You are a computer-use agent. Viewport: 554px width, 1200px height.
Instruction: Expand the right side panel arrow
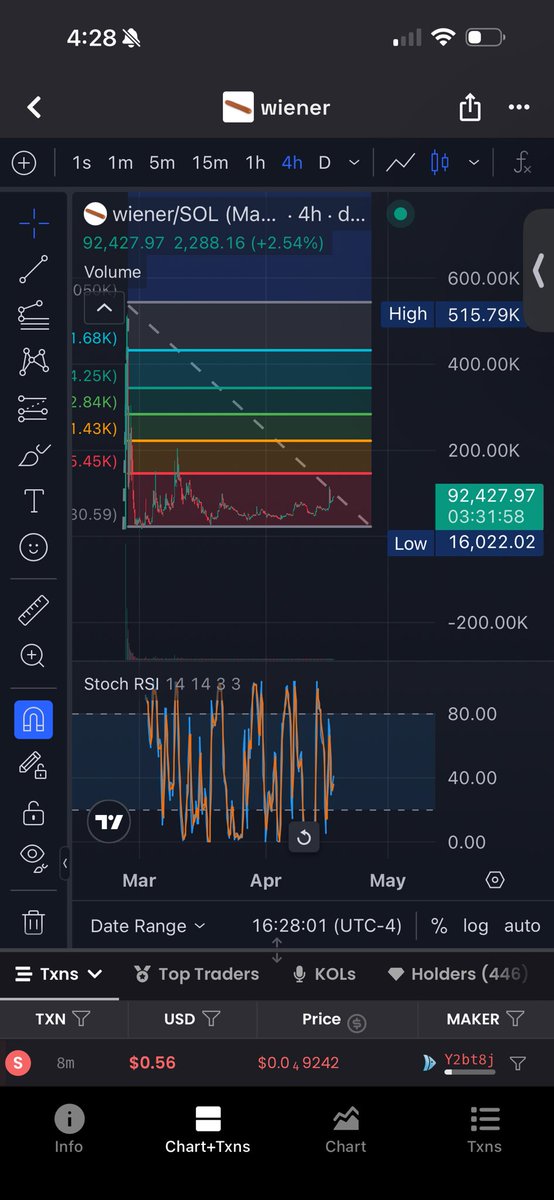click(539, 270)
